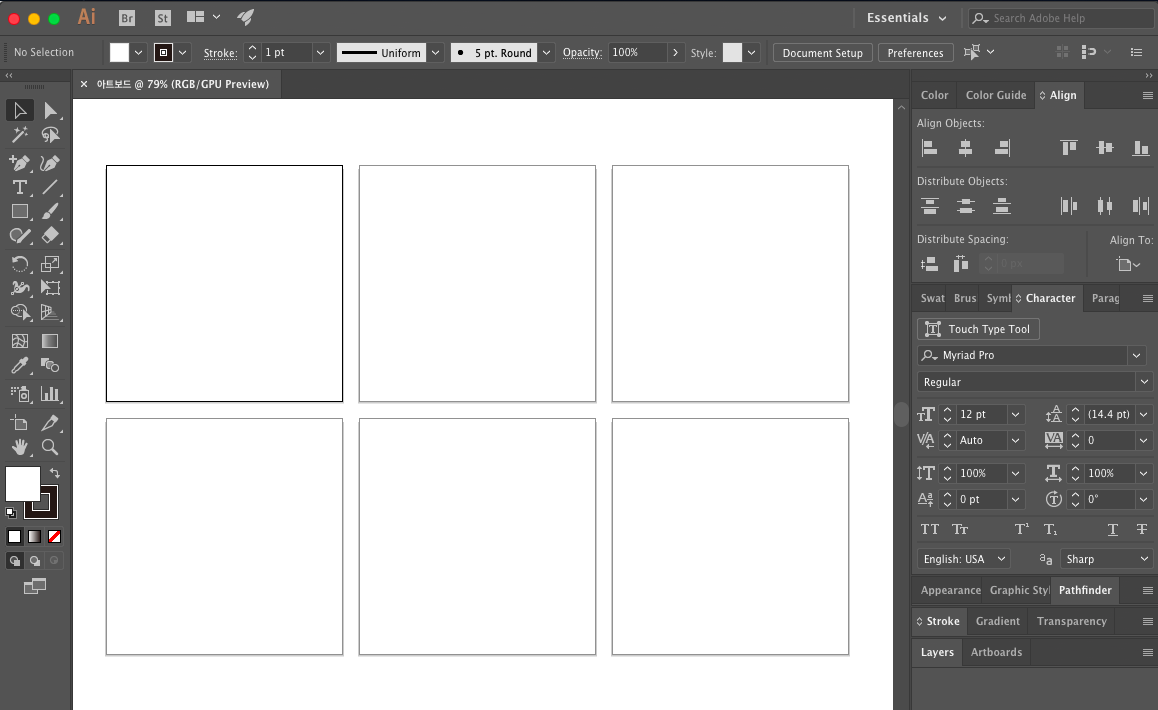The width and height of the screenshot is (1158, 710).
Task: Click the toolbar Fill color box
Action: [x=22, y=485]
